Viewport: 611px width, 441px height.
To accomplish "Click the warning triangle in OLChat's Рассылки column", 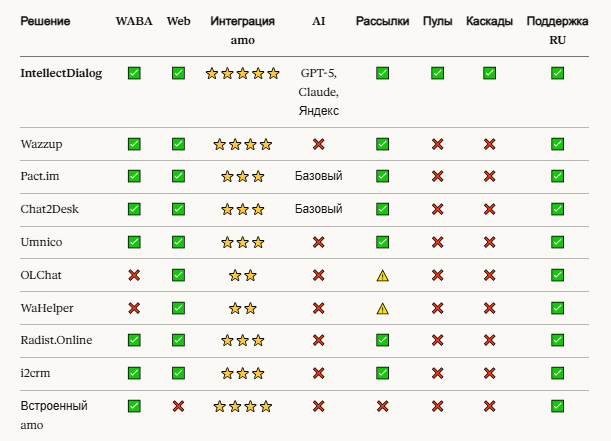I will (382, 276).
